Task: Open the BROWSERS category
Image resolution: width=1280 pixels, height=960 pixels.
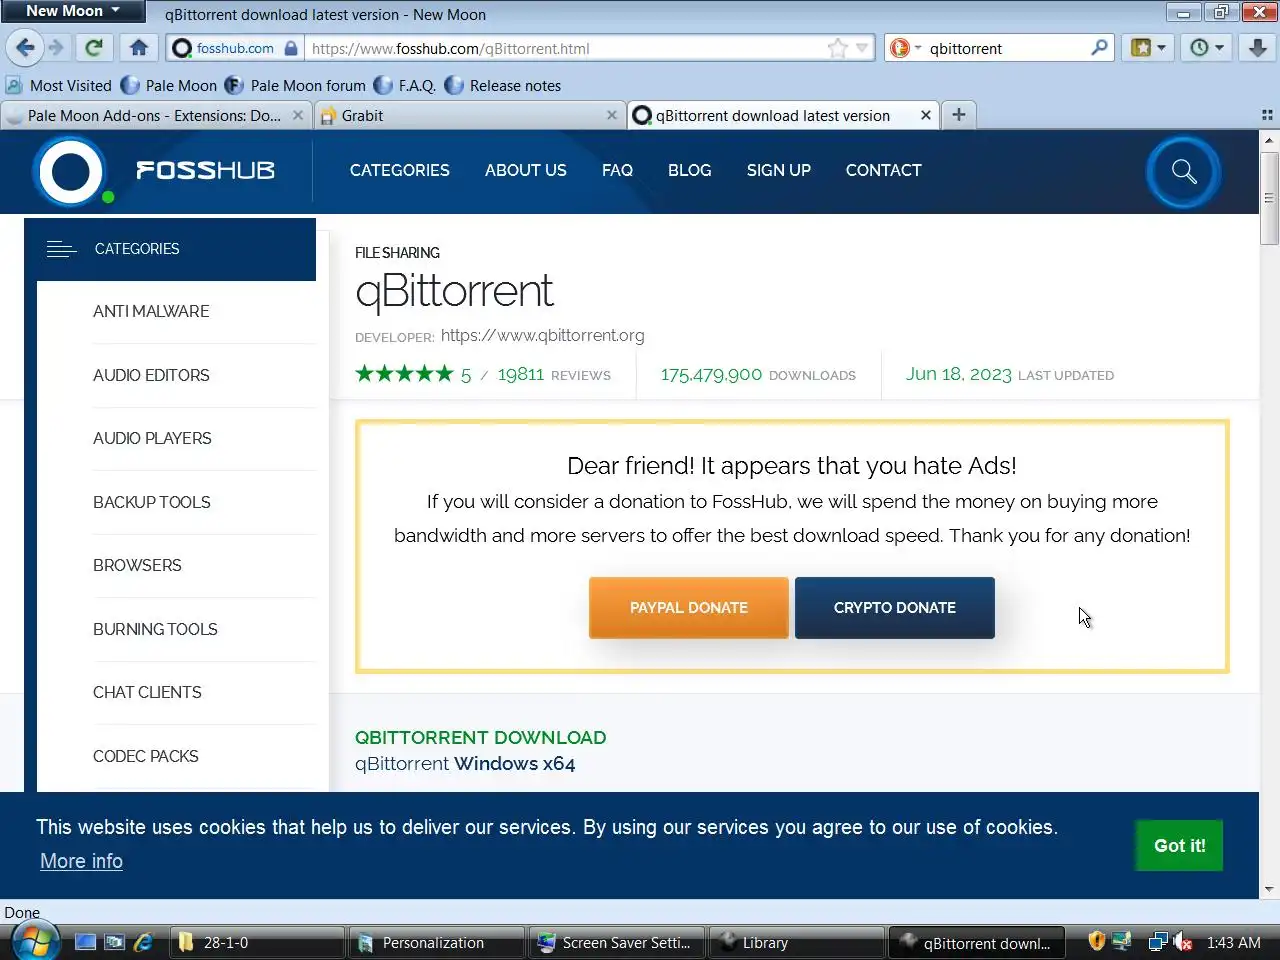Action: tap(137, 566)
